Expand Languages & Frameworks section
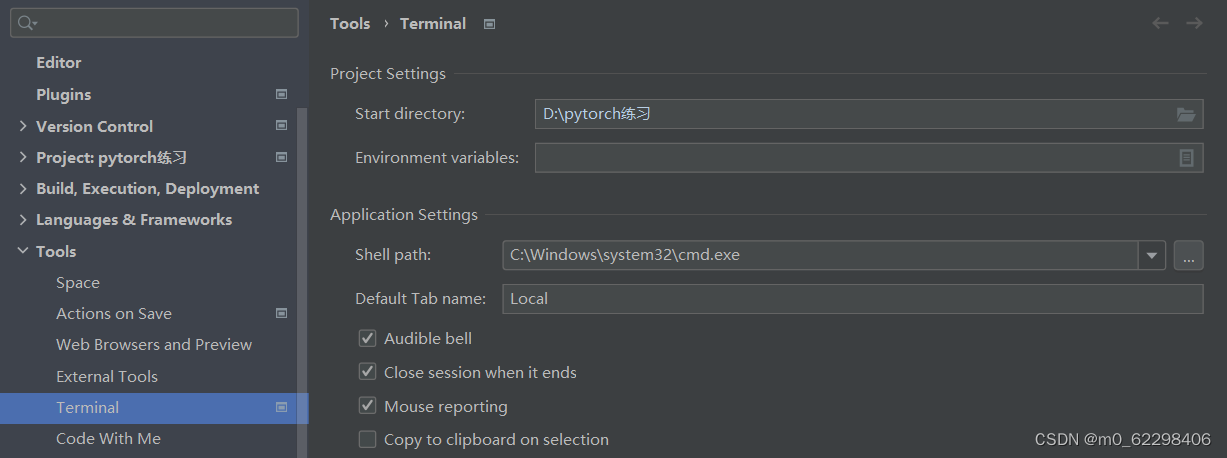1227x458 pixels. pyautogui.click(x=23, y=220)
